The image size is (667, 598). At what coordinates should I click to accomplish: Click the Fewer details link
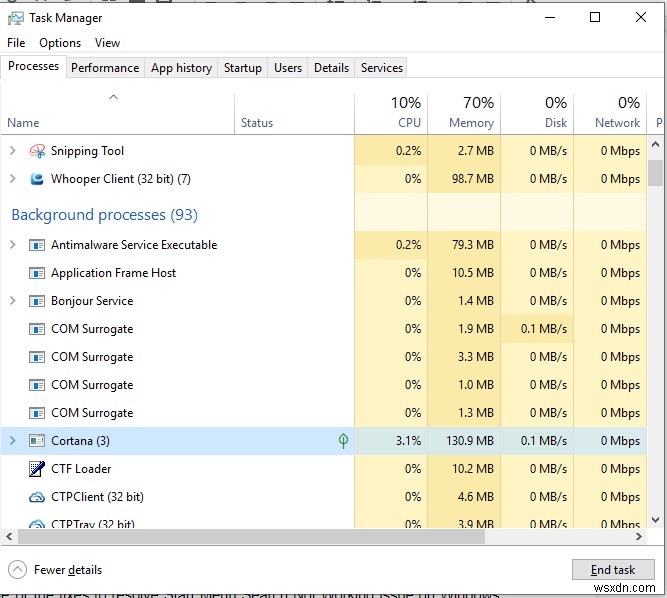point(68,570)
